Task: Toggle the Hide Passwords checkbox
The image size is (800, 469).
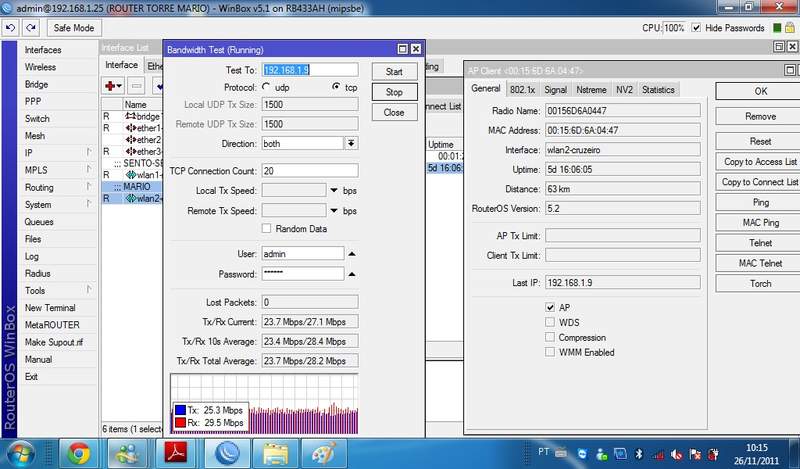Action: coord(696,28)
